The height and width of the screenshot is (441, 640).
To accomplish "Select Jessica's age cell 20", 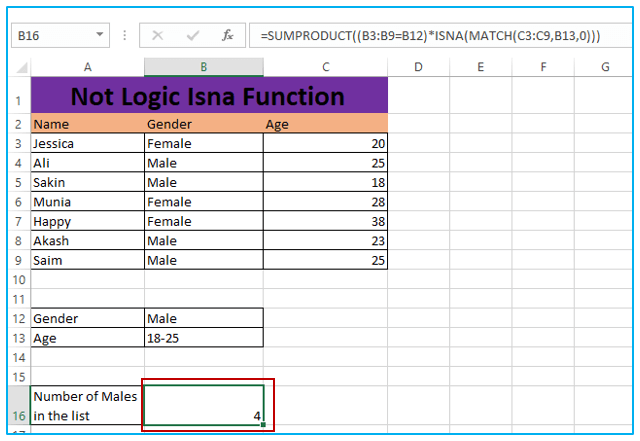I will (x=325, y=143).
